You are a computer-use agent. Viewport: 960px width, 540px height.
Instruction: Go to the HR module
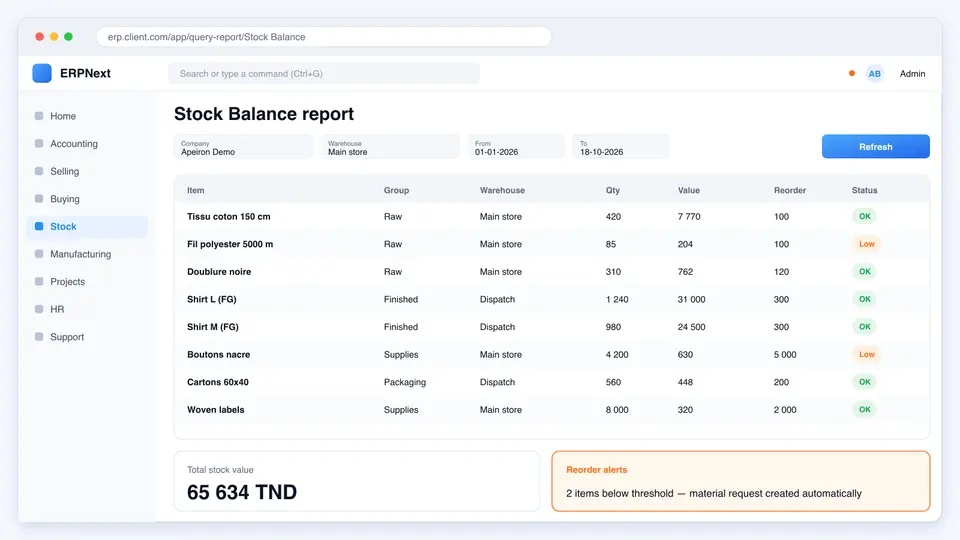coord(57,309)
